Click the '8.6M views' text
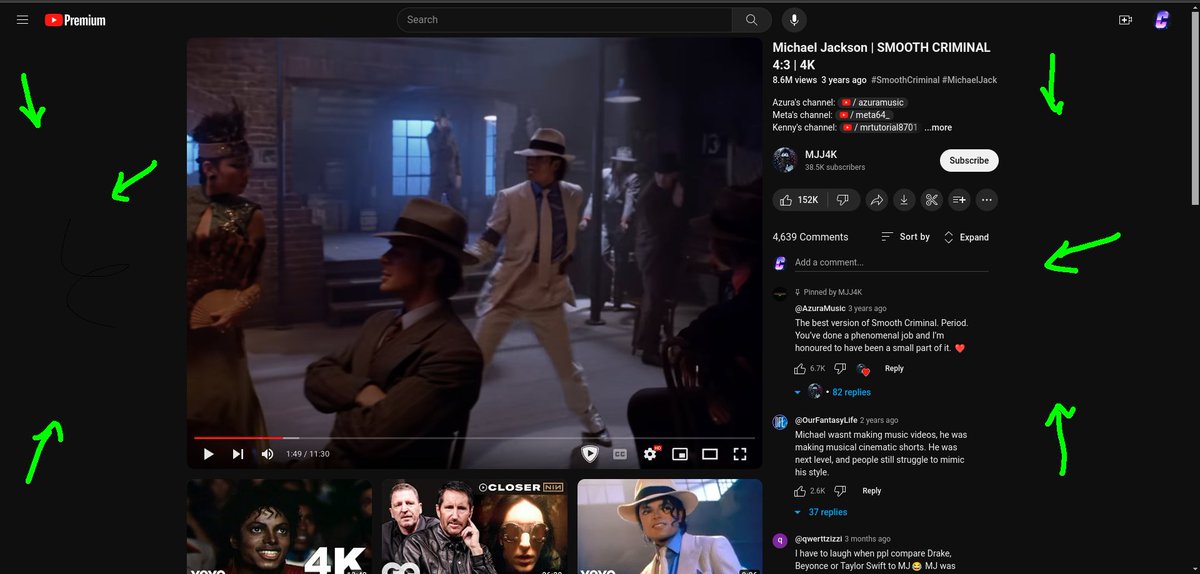Screen dimensions: 1200x574 tap(795, 80)
